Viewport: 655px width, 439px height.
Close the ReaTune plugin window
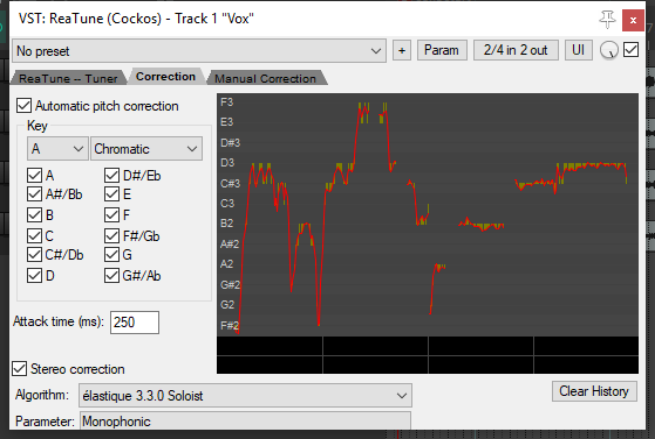(633, 20)
